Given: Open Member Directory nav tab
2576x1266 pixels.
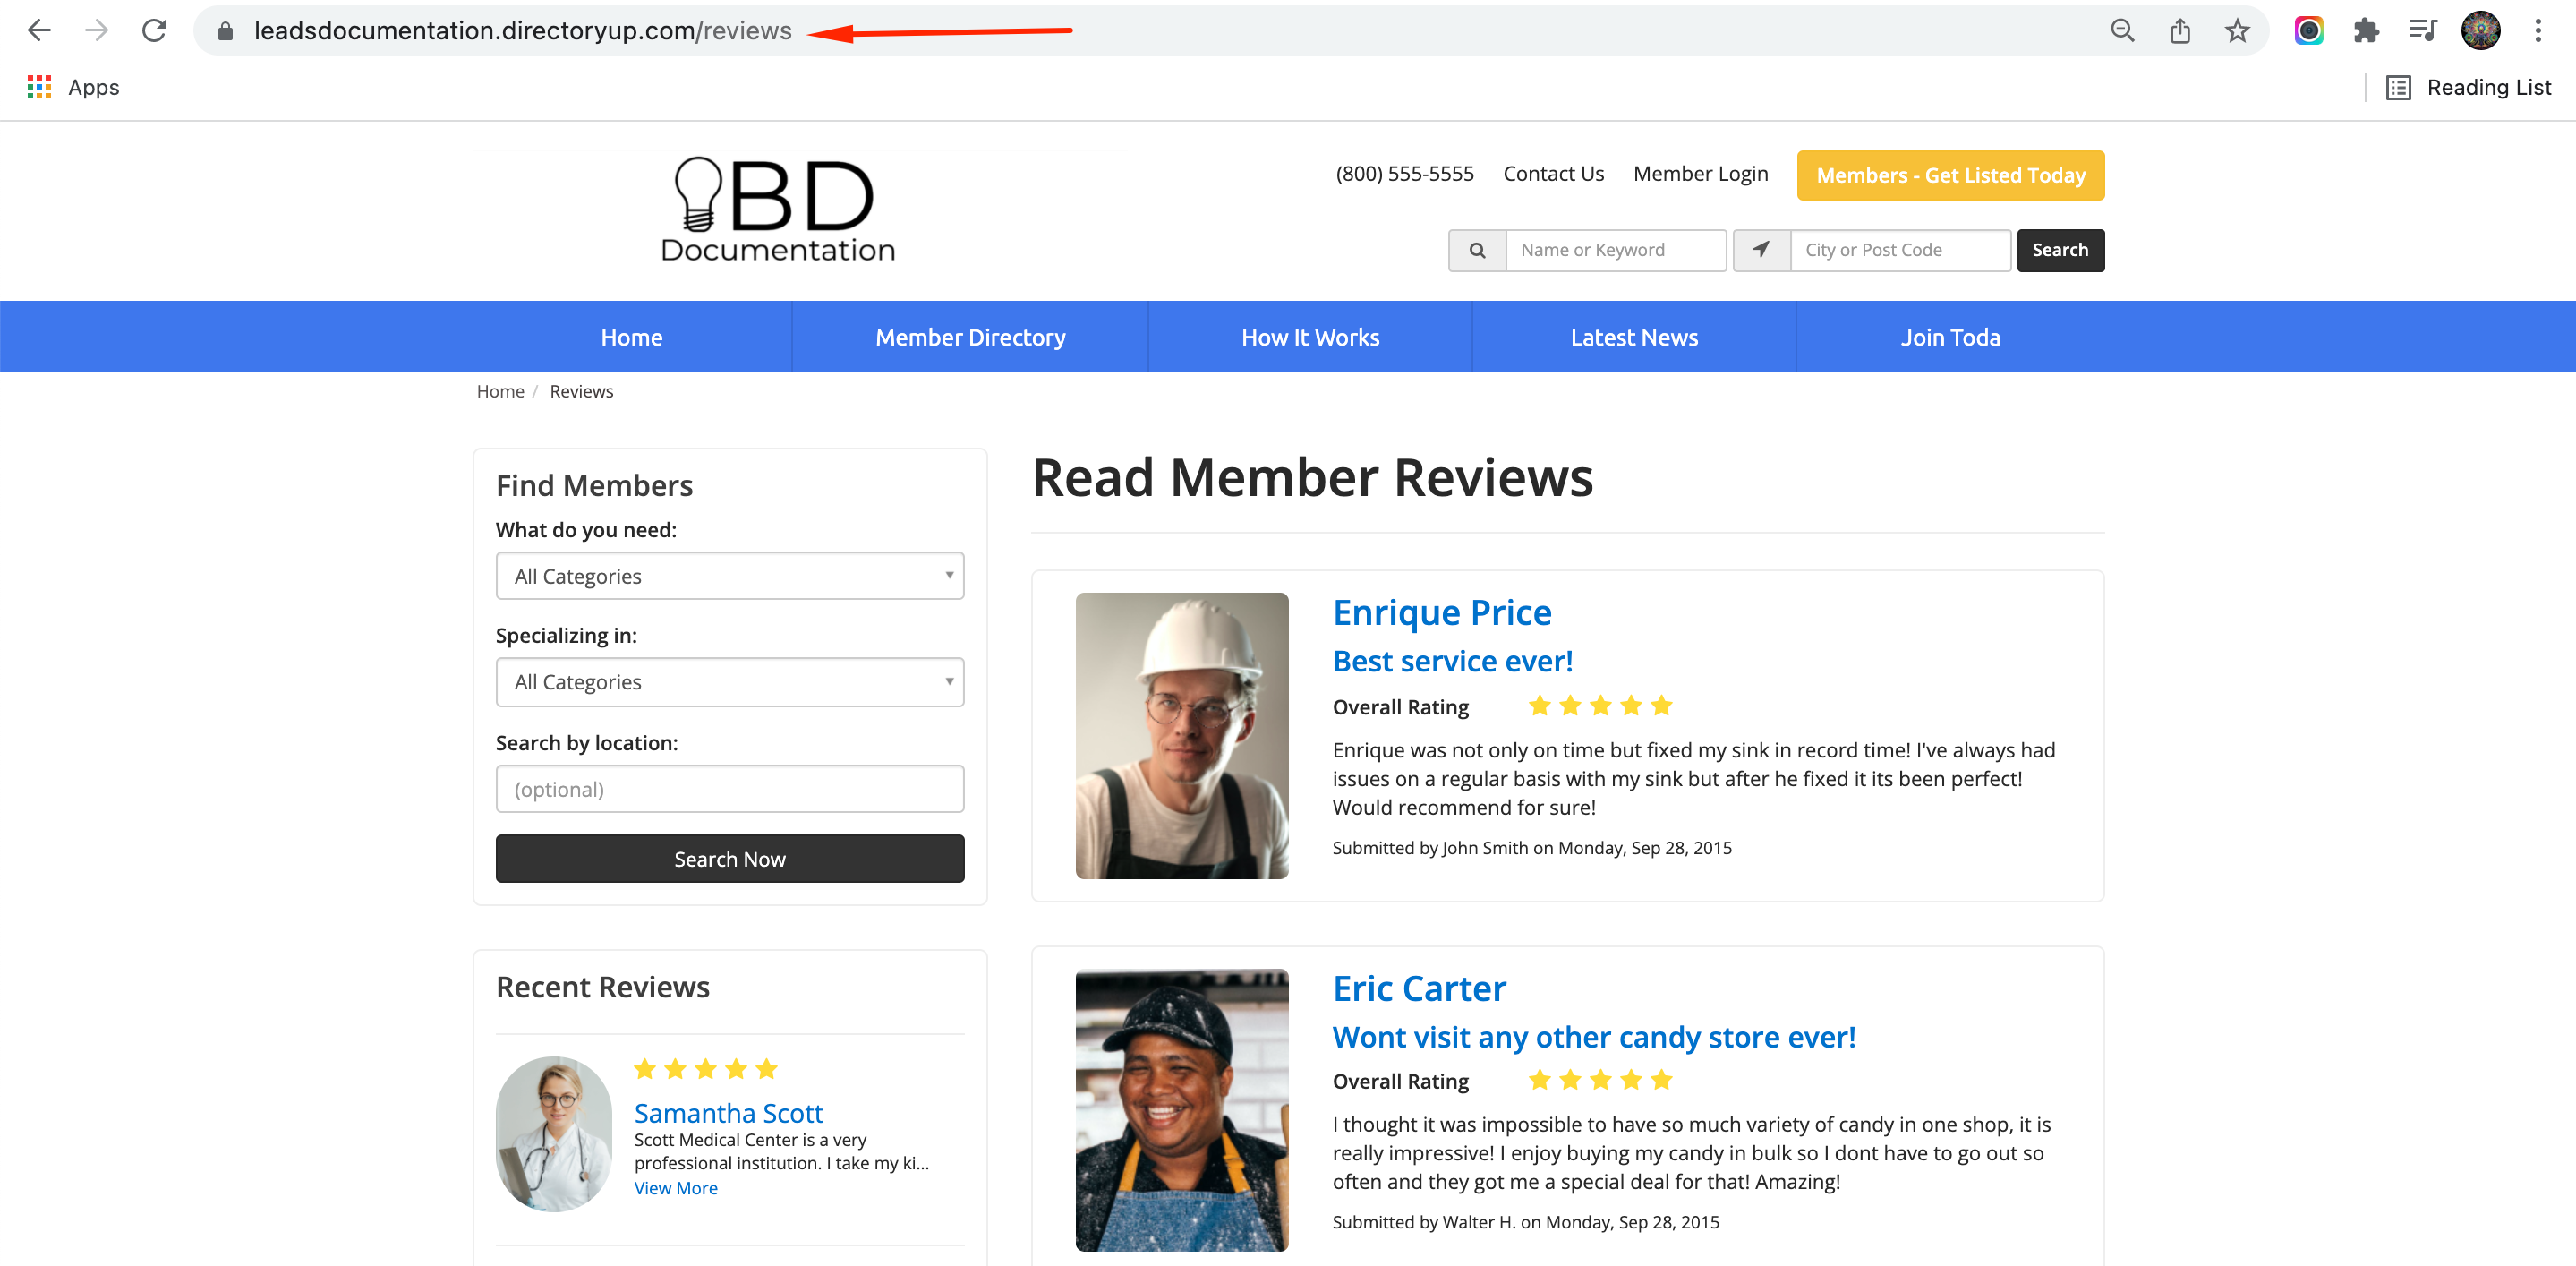Looking at the screenshot, I should (969, 337).
